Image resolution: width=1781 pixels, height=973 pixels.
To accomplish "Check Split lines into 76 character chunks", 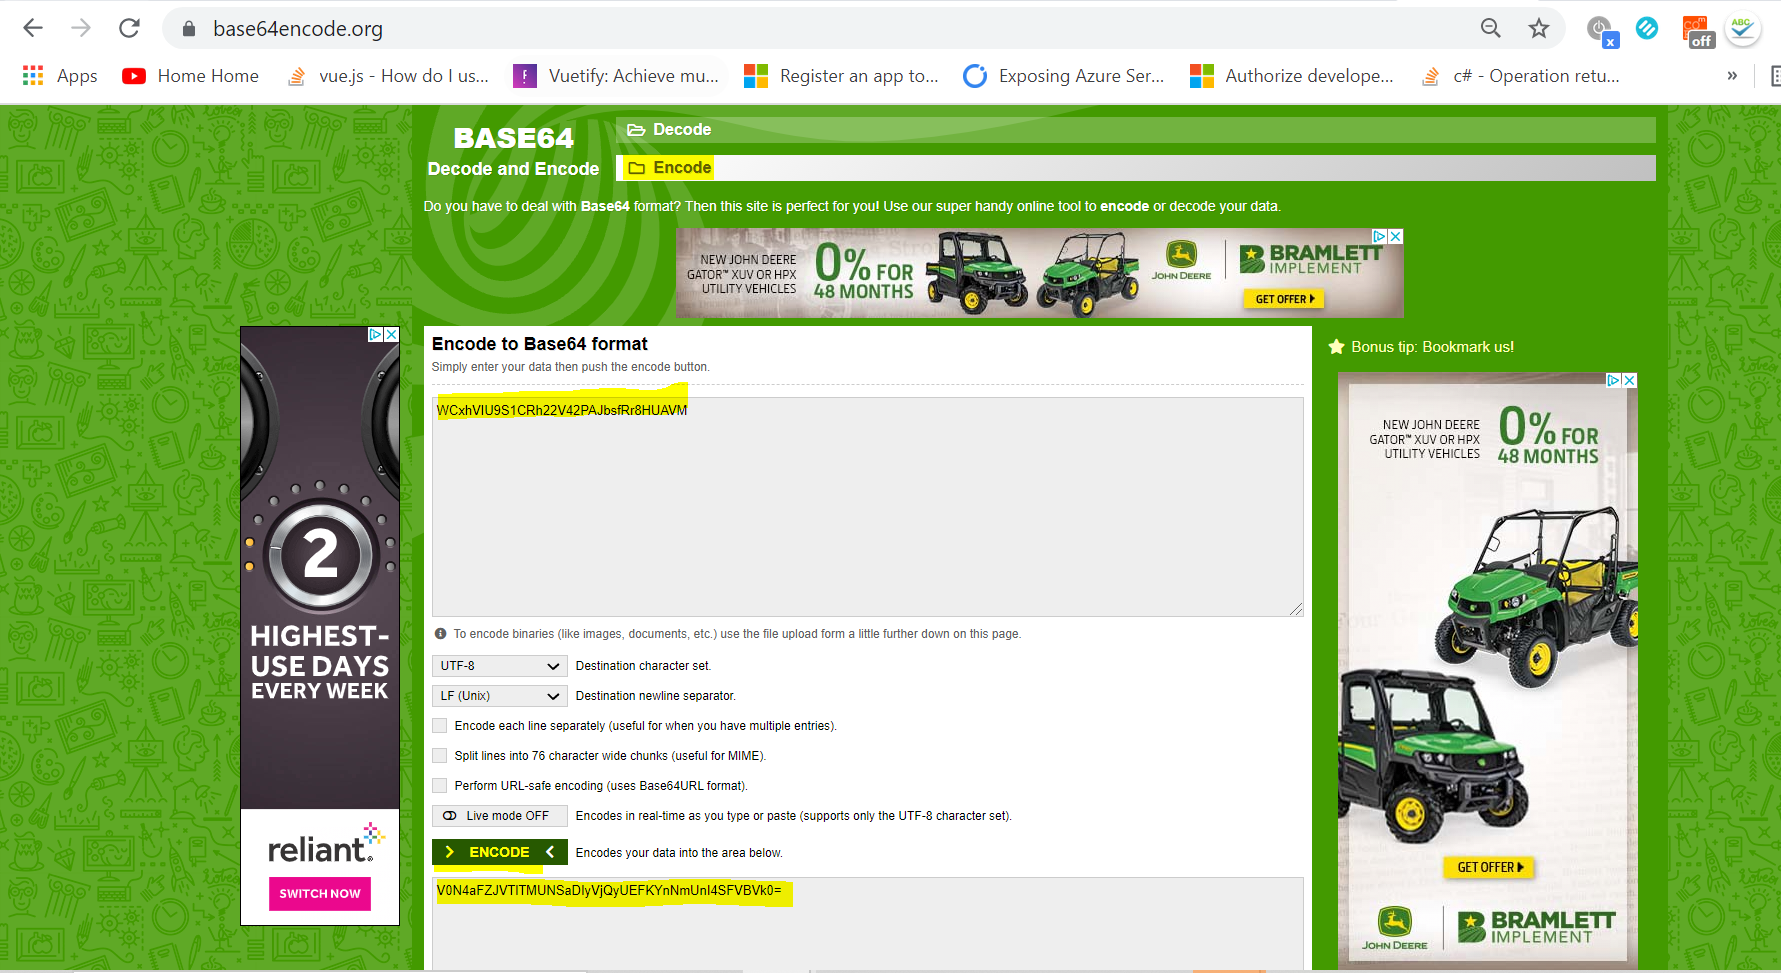I will 440,756.
